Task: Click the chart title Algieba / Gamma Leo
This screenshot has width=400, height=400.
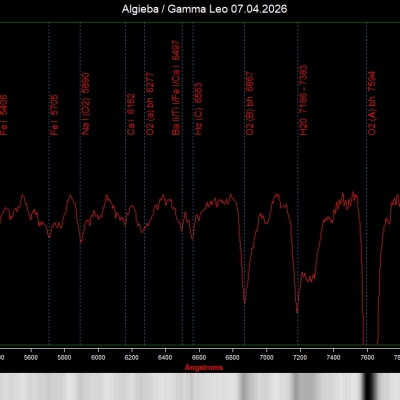Action: [204, 9]
